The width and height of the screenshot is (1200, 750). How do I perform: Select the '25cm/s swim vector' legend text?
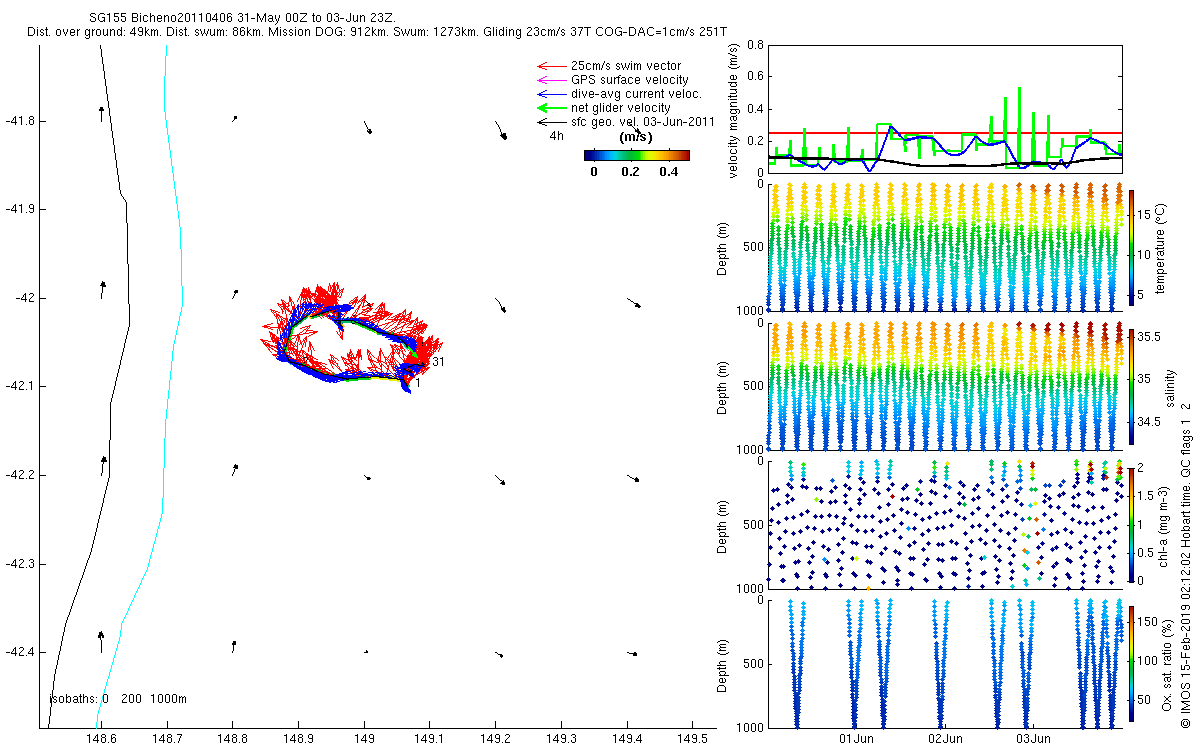point(626,66)
